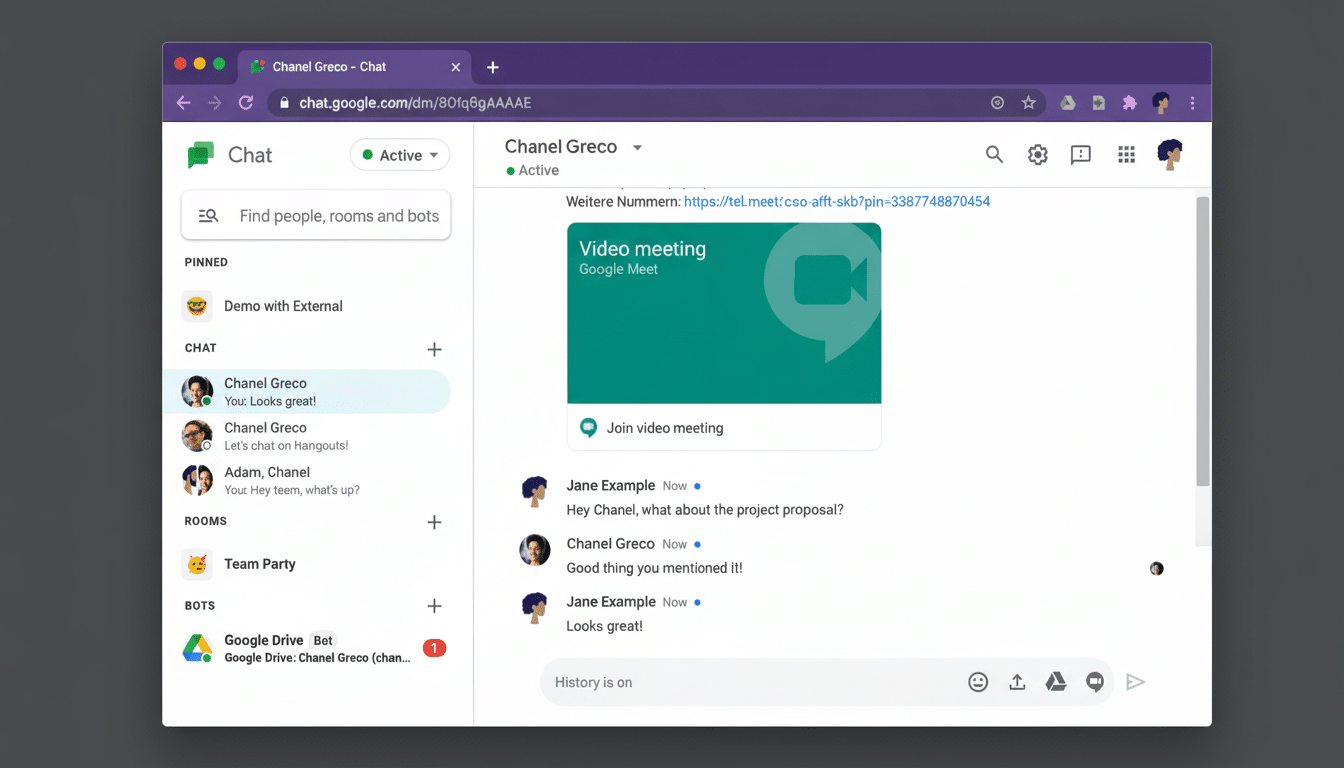This screenshot has width=1344, height=768.
Task: Open the emoji picker in message bar
Action: click(978, 681)
